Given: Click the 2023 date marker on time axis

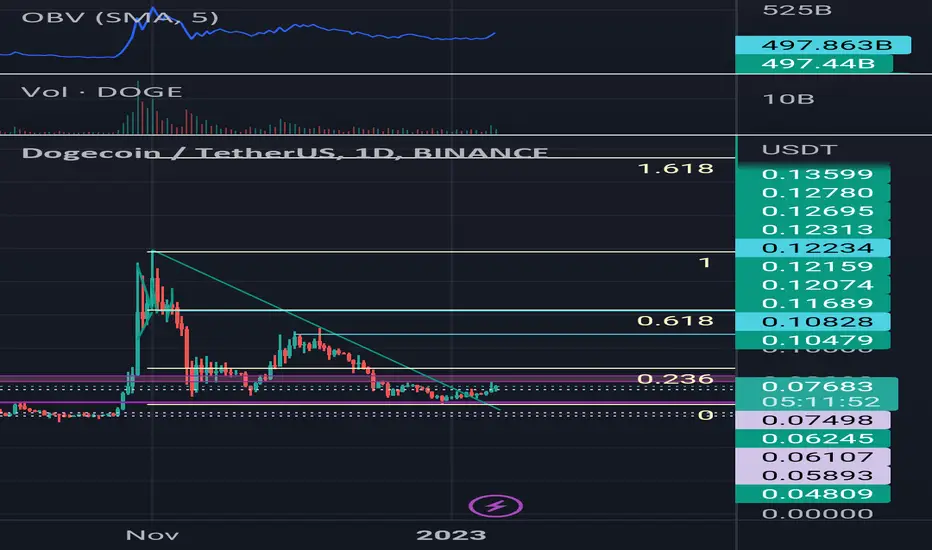Looking at the screenshot, I should click(x=451, y=535).
